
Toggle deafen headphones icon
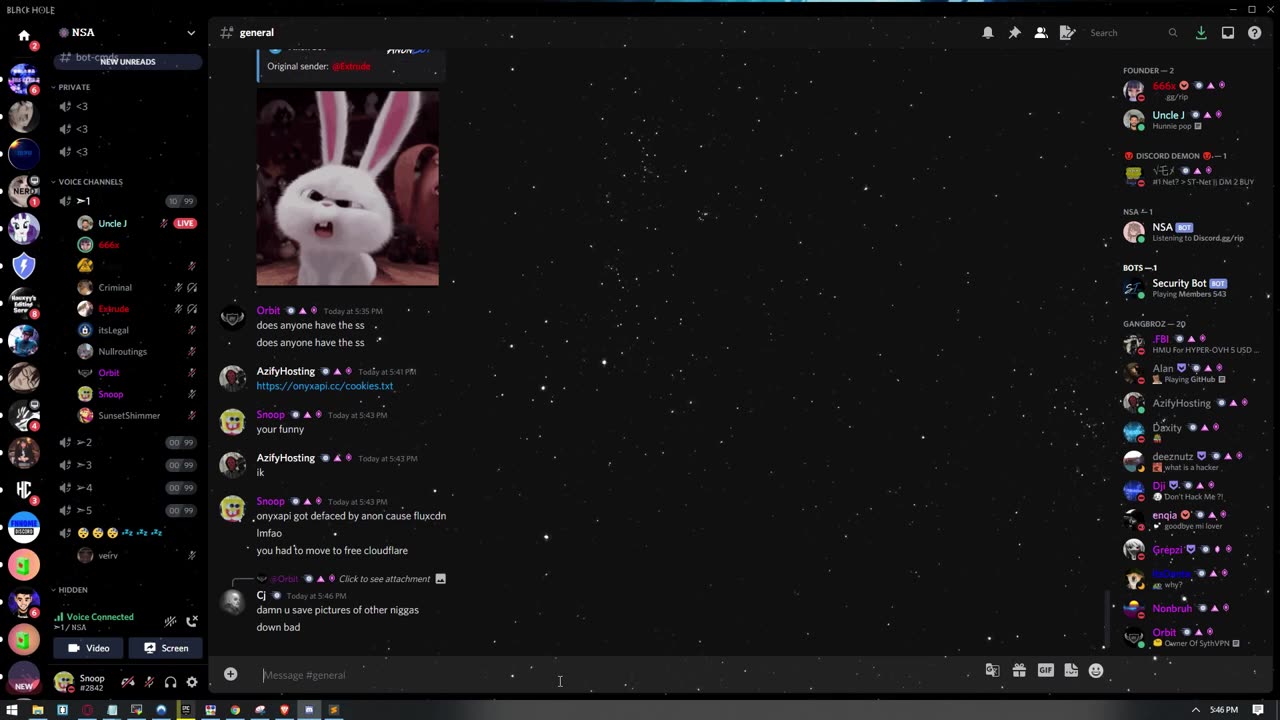[170, 682]
